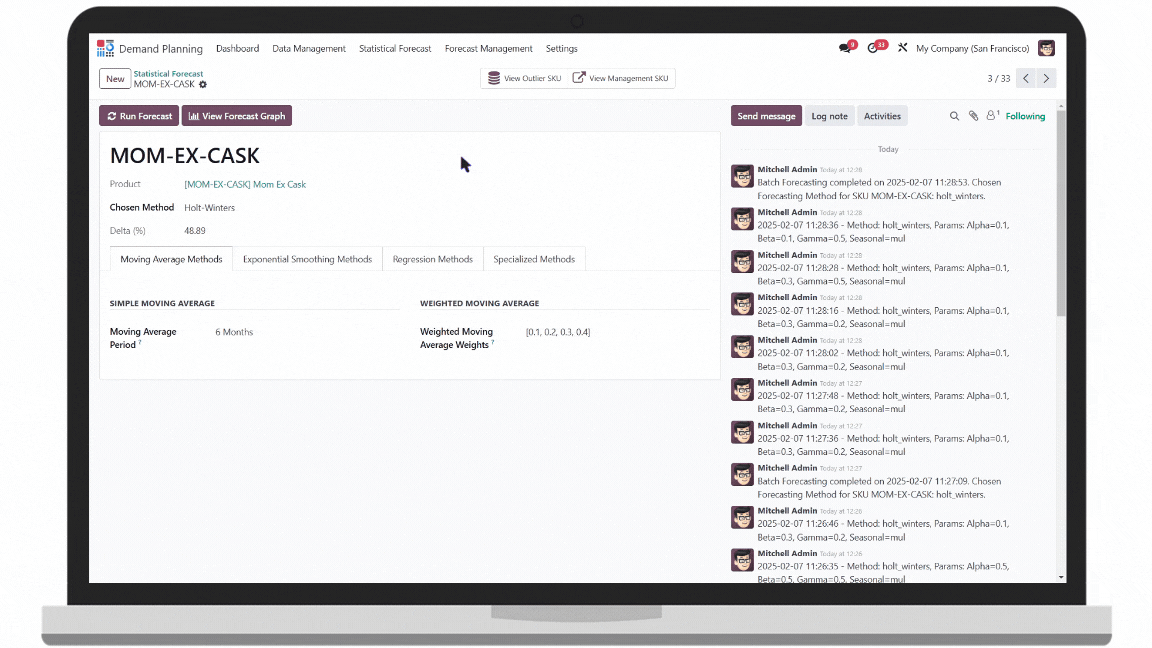Screen dimensions: 1152x648
Task: Click the Demand Planning app title
Action: [x=161, y=48]
